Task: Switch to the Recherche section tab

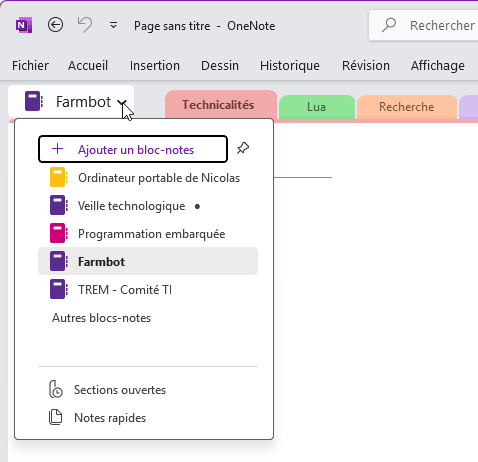Action: [x=407, y=107]
